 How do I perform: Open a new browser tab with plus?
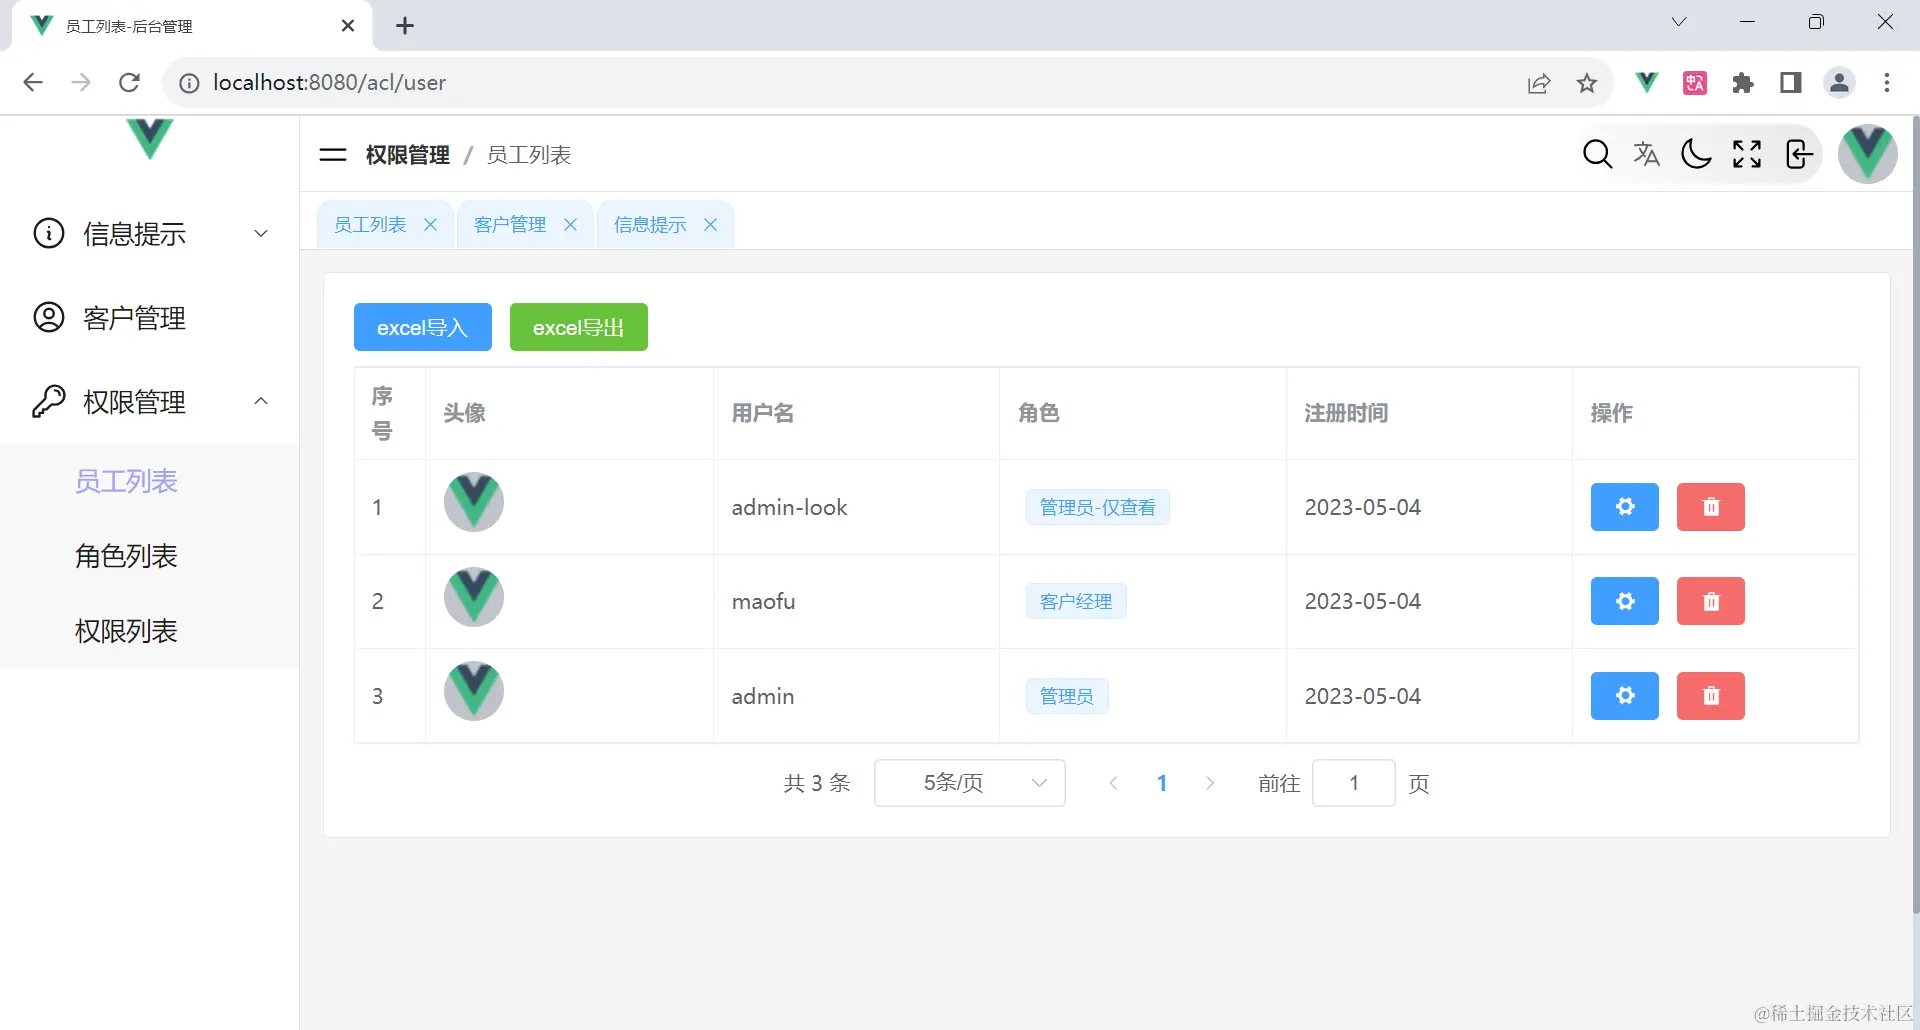click(x=405, y=26)
